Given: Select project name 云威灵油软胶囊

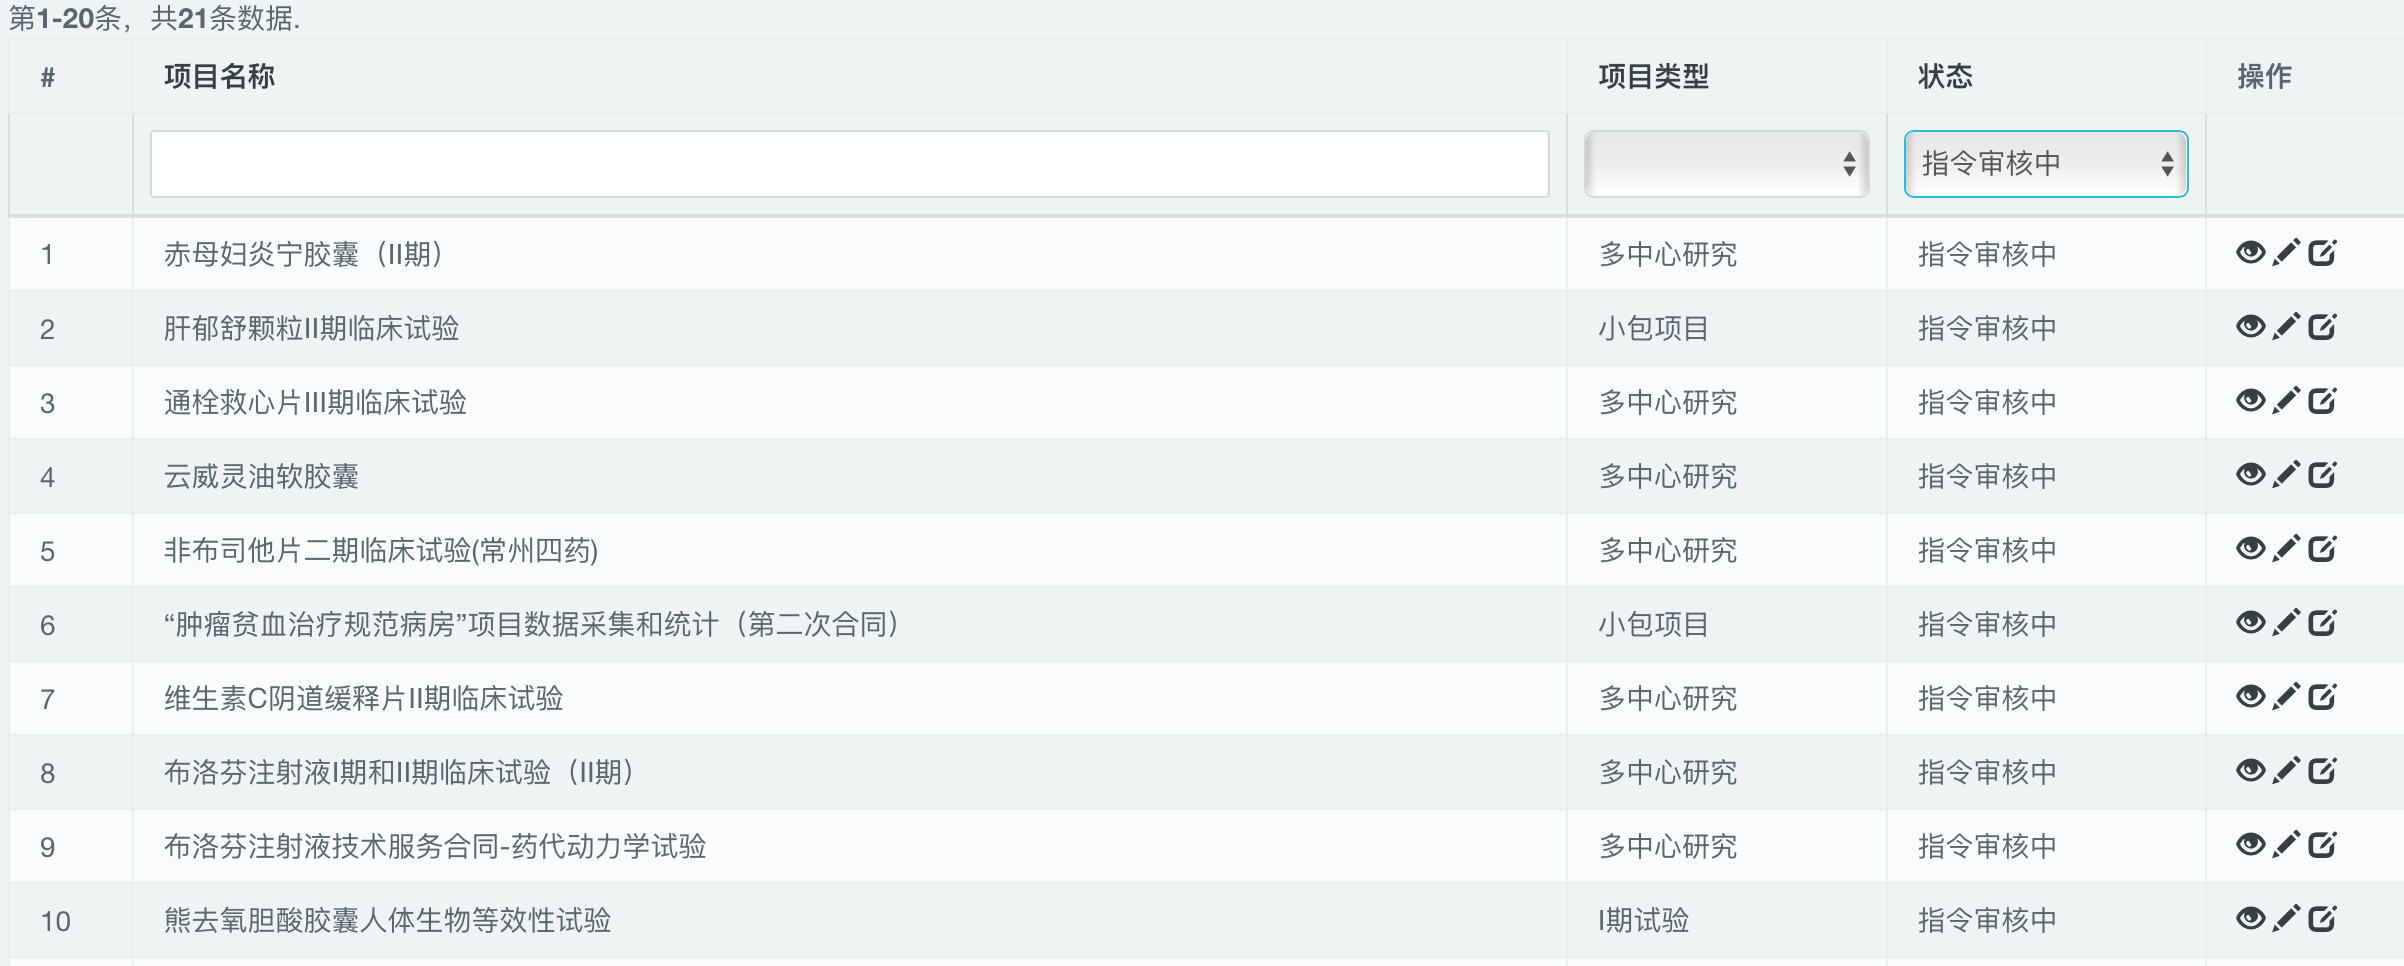Looking at the screenshot, I should [x=261, y=476].
